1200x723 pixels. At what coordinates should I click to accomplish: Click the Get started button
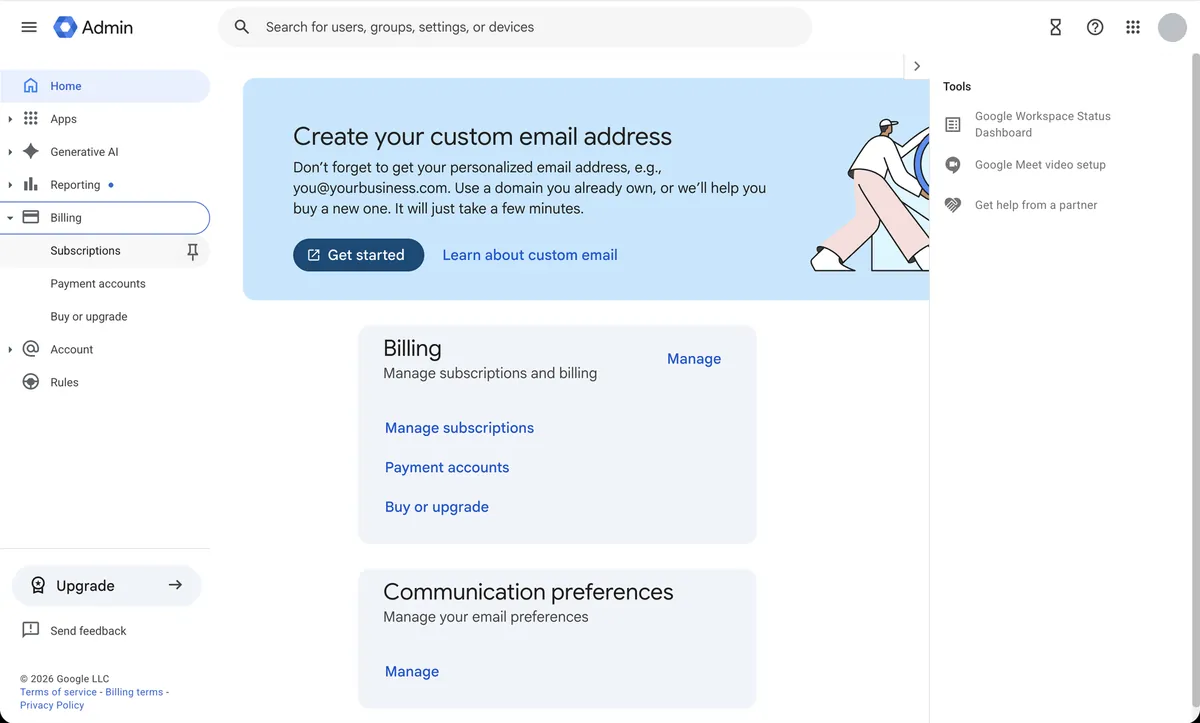pyautogui.click(x=358, y=255)
